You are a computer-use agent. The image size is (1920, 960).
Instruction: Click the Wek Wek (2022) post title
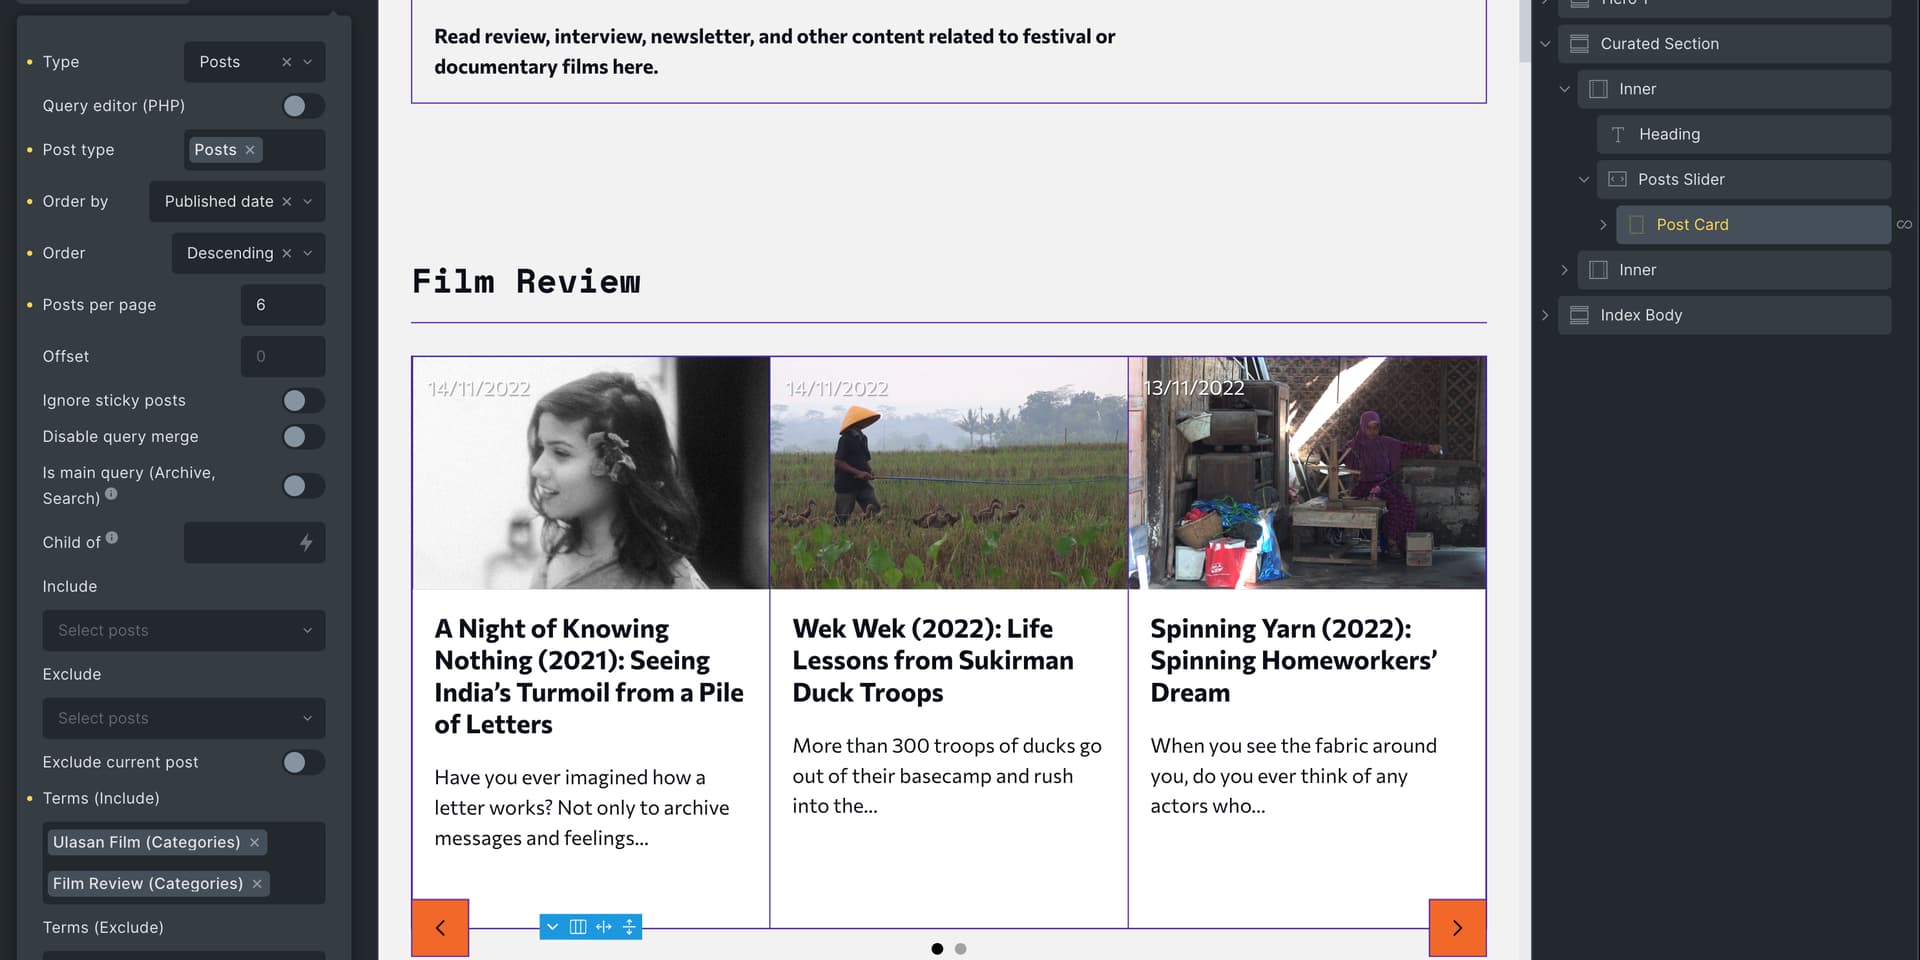click(x=933, y=660)
